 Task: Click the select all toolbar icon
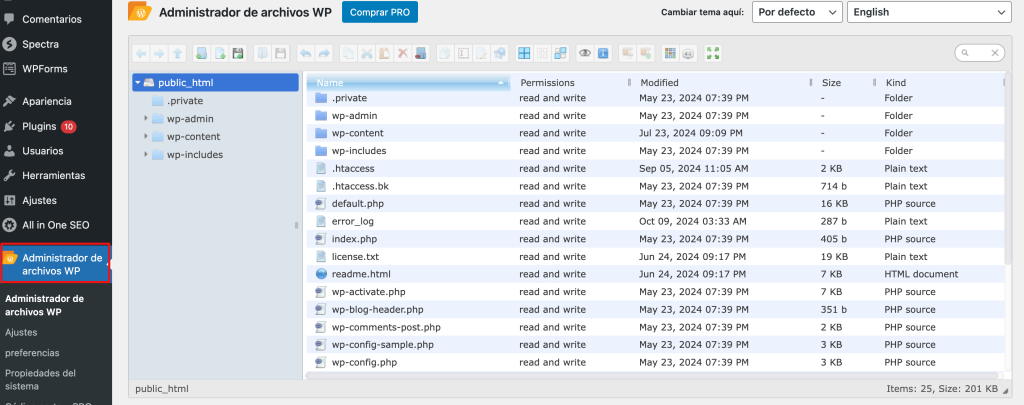pyautogui.click(x=523, y=53)
